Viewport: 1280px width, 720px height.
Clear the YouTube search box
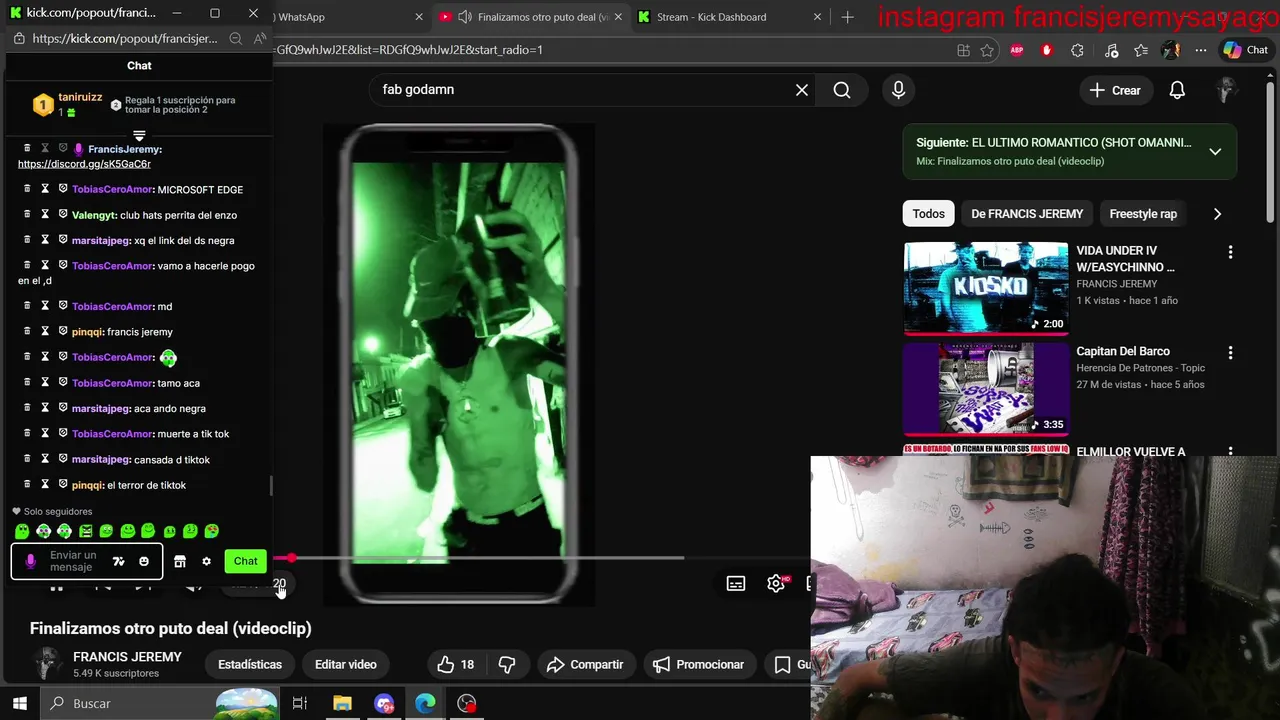click(x=802, y=90)
